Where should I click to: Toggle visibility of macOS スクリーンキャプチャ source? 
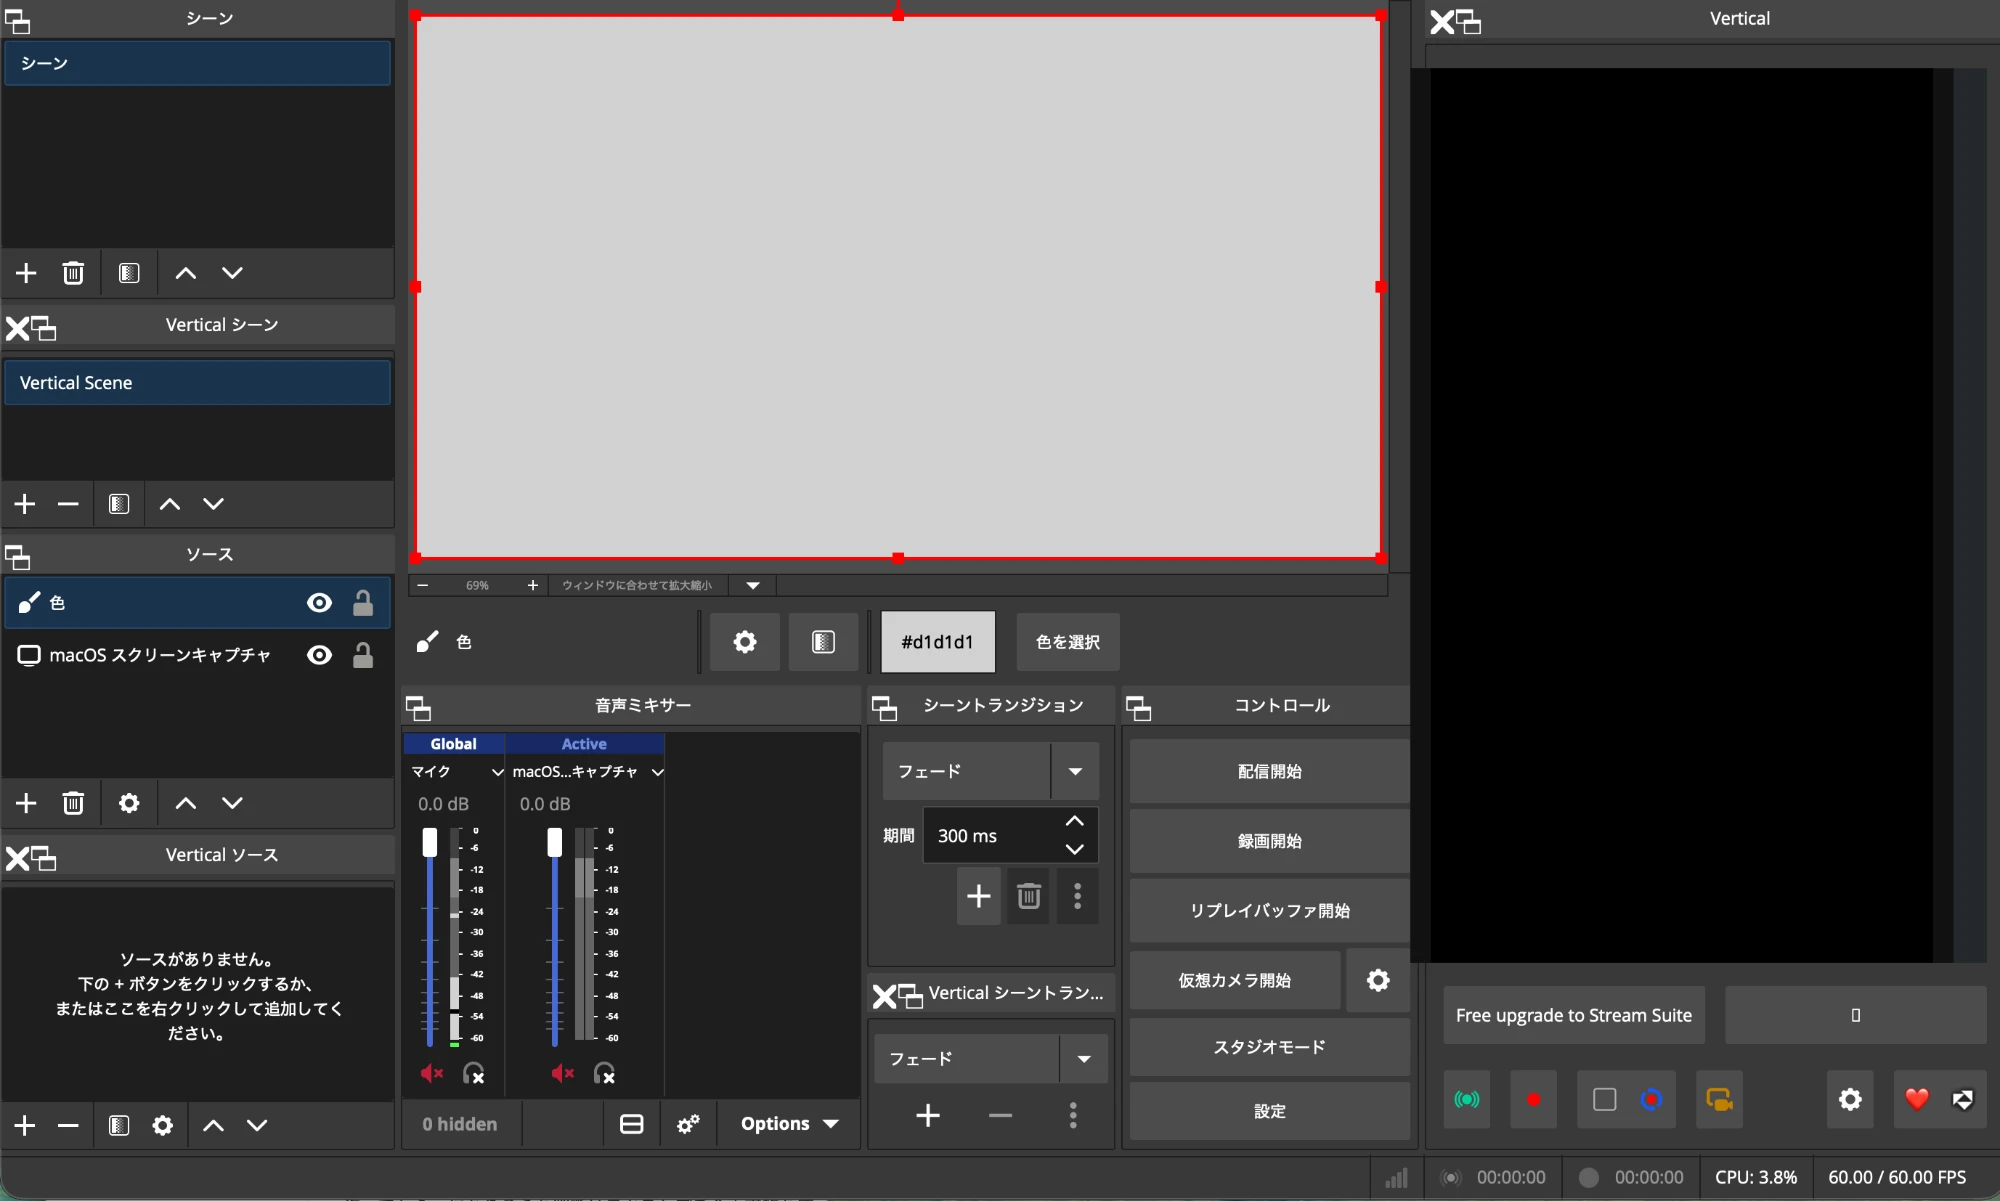tap(320, 655)
